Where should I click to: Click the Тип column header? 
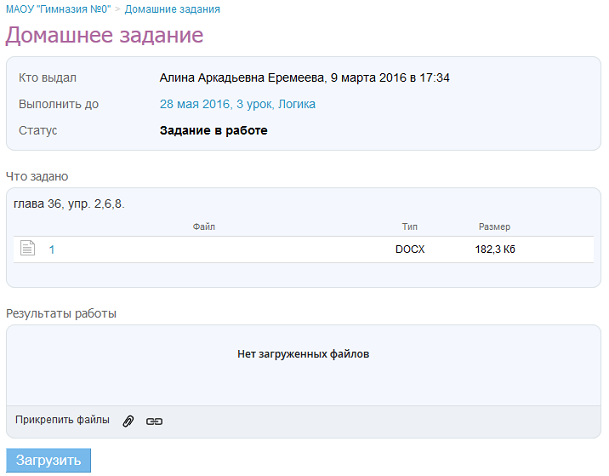coord(410,227)
